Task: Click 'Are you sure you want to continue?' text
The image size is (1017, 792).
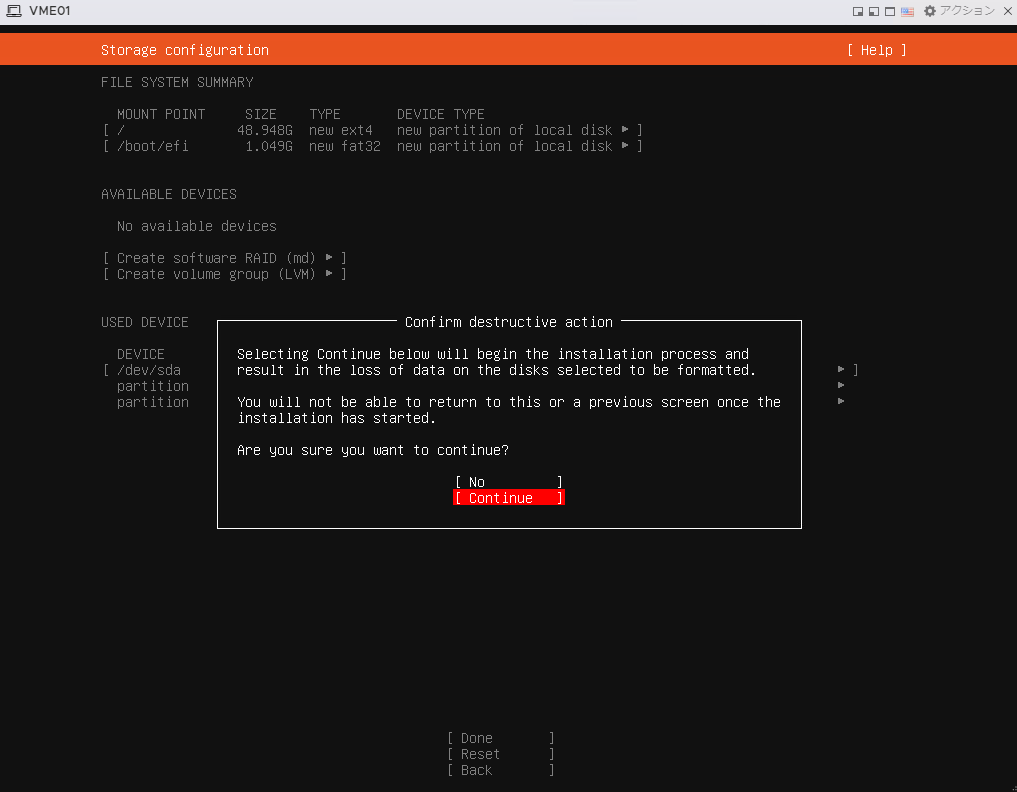Action: (x=373, y=450)
